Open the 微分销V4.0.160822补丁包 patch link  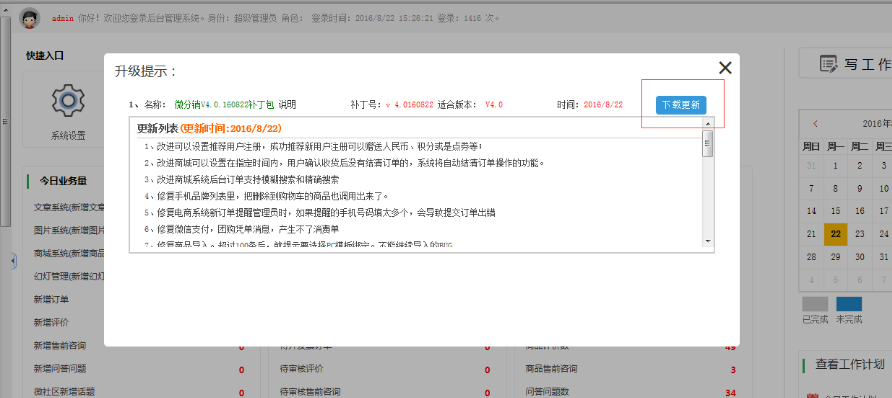(224, 105)
